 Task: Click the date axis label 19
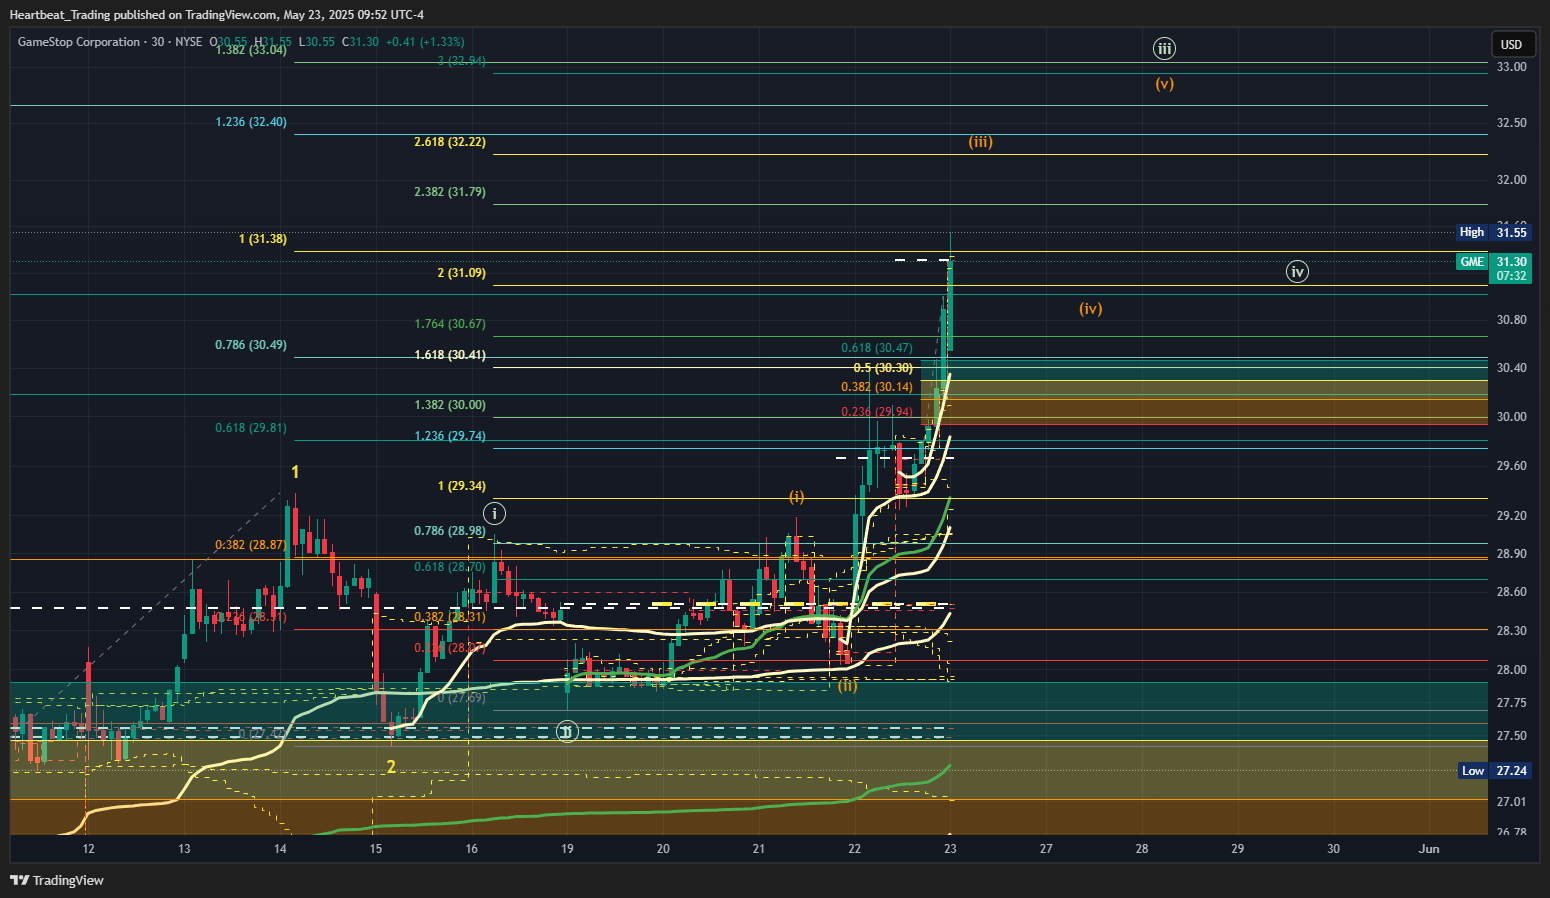[567, 849]
